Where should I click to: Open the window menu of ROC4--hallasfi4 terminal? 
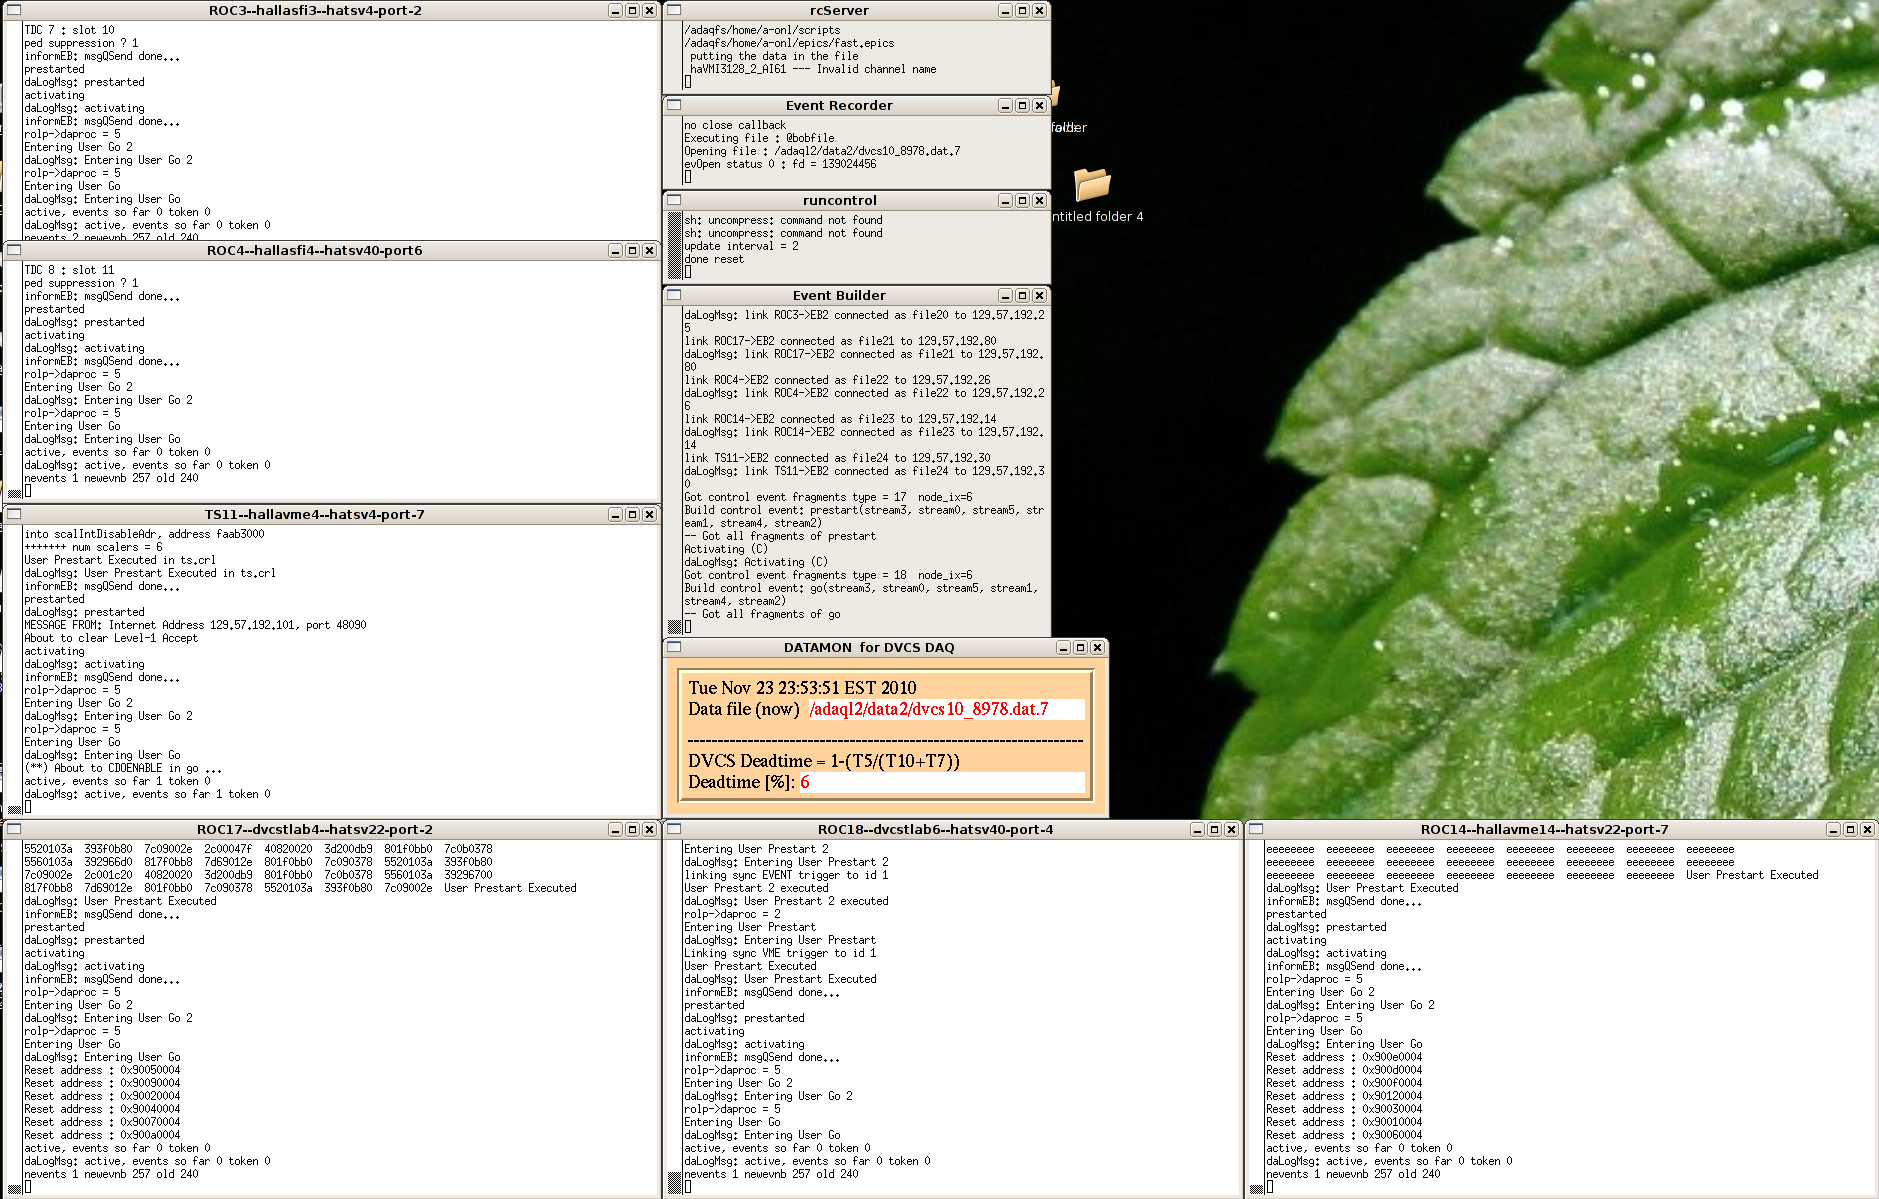click(x=14, y=250)
